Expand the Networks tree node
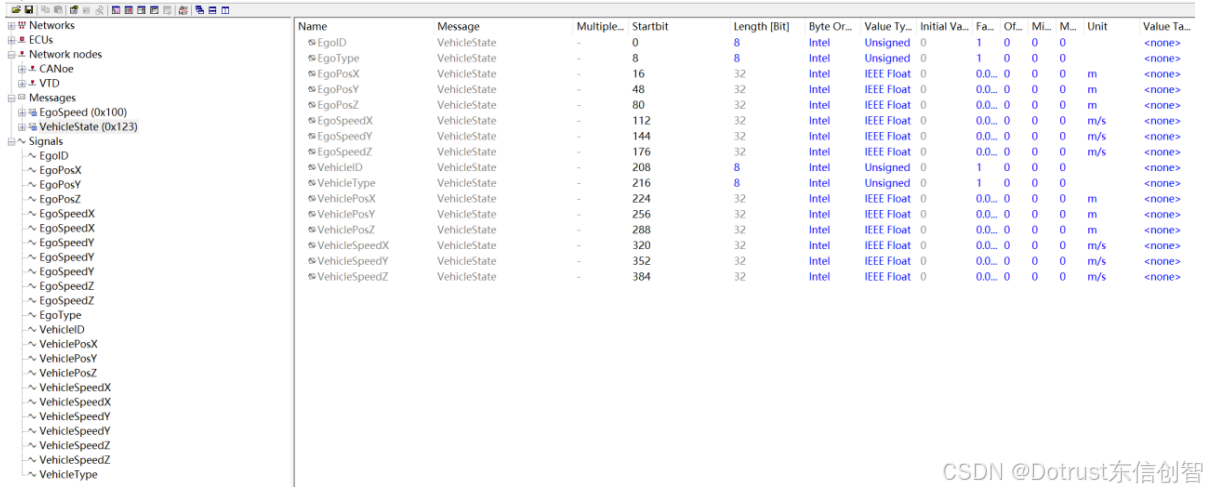Screen dimensions: 1207x491 (x=11, y=26)
